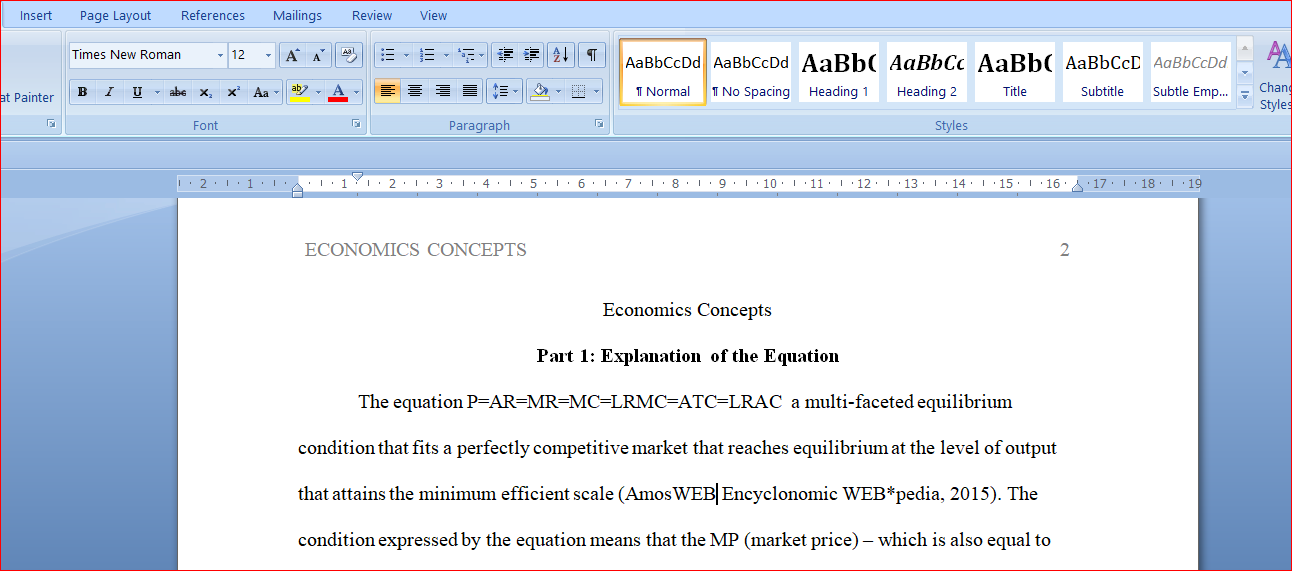This screenshot has width=1292, height=571.
Task: Open the Review ribbon tab
Action: tap(372, 15)
